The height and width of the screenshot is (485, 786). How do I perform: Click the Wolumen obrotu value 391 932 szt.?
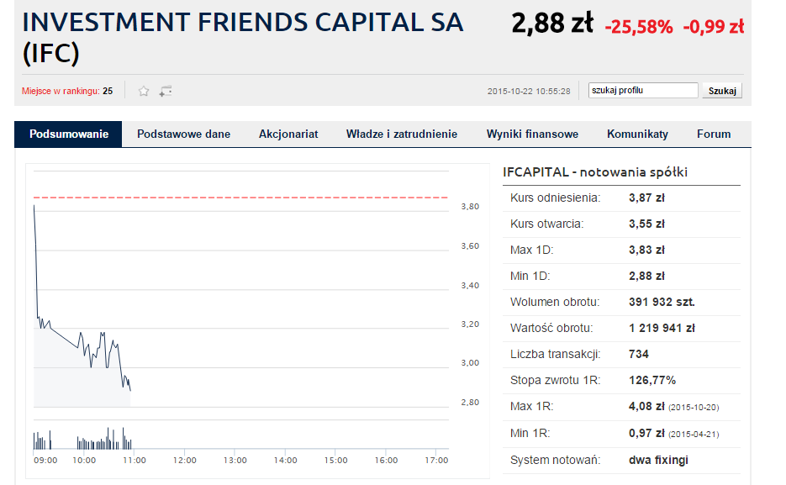point(662,302)
